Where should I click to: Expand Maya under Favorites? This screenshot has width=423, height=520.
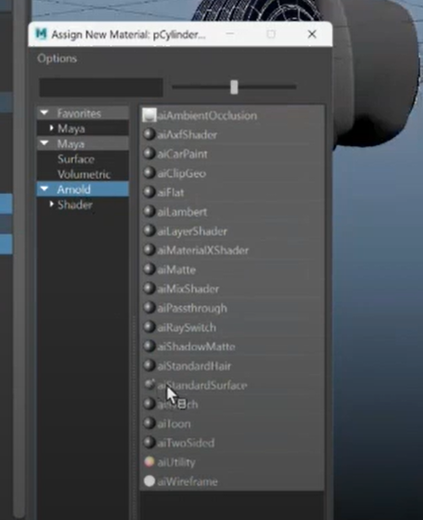(x=51, y=128)
